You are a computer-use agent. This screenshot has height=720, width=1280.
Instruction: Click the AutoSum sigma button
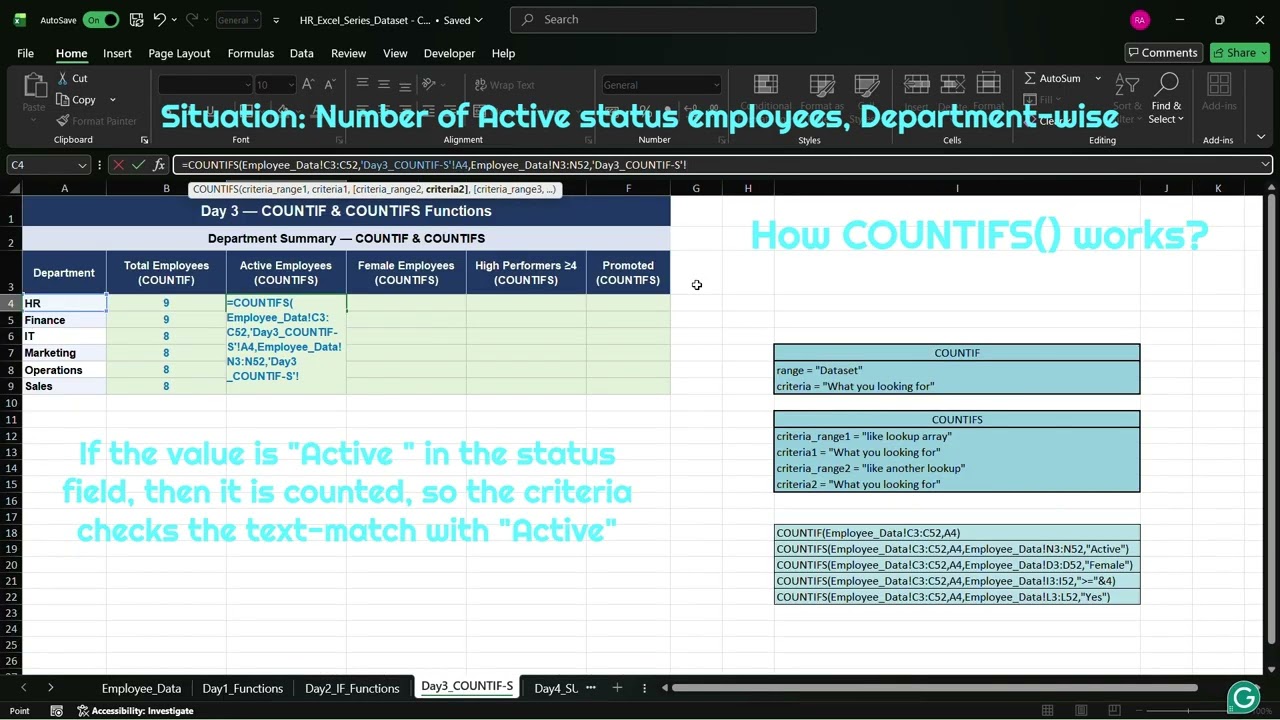[x=1053, y=78]
